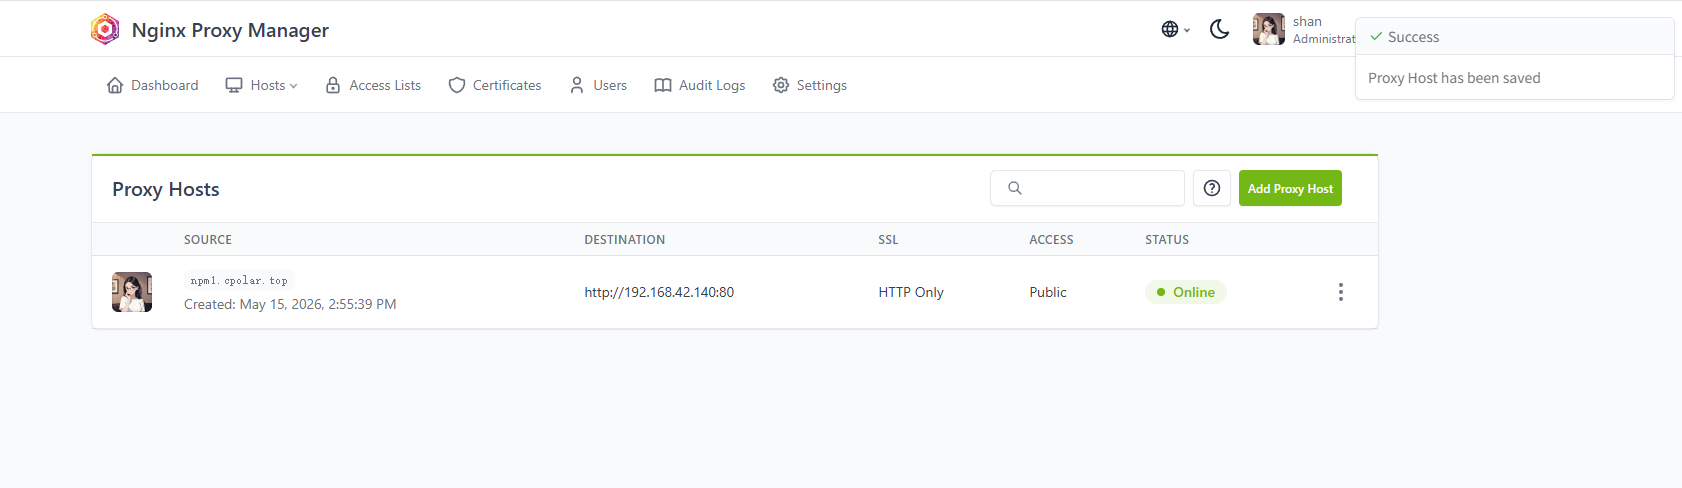This screenshot has height=488, width=1682.
Task: Click the Success notification header
Action: coord(1515,37)
